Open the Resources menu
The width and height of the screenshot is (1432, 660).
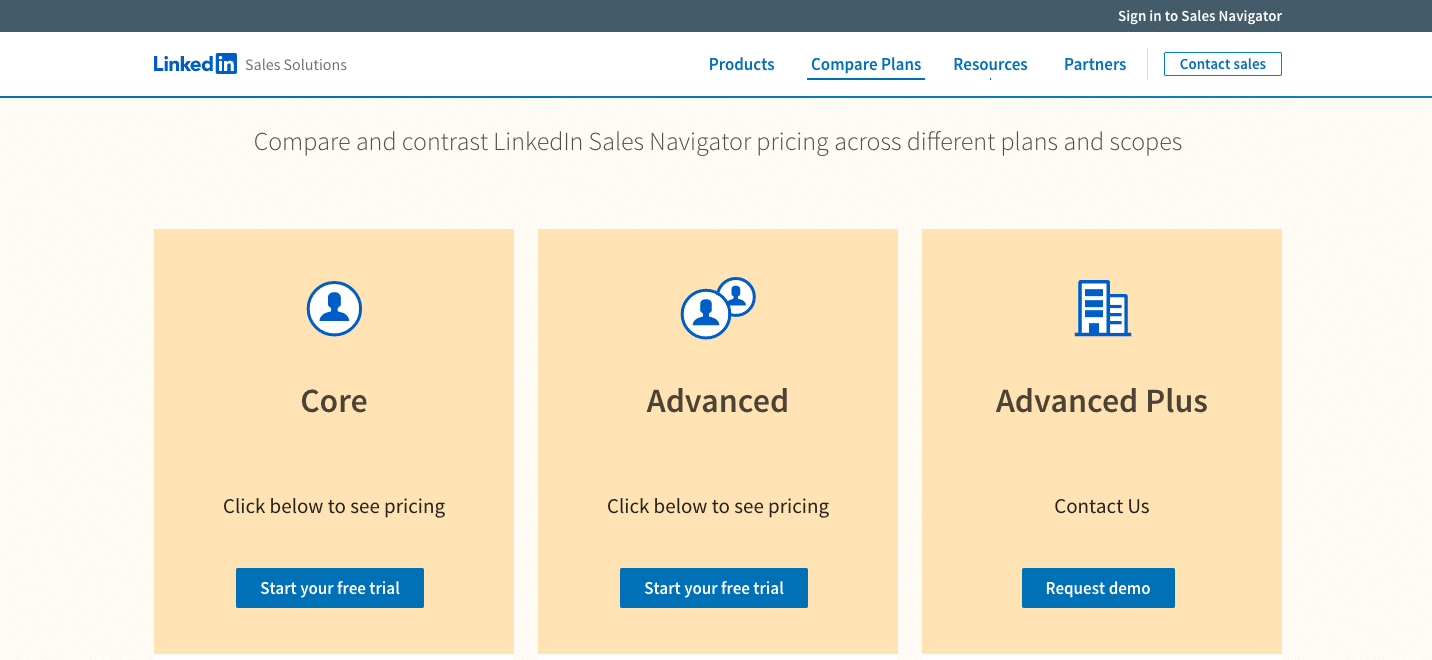pyautogui.click(x=990, y=64)
